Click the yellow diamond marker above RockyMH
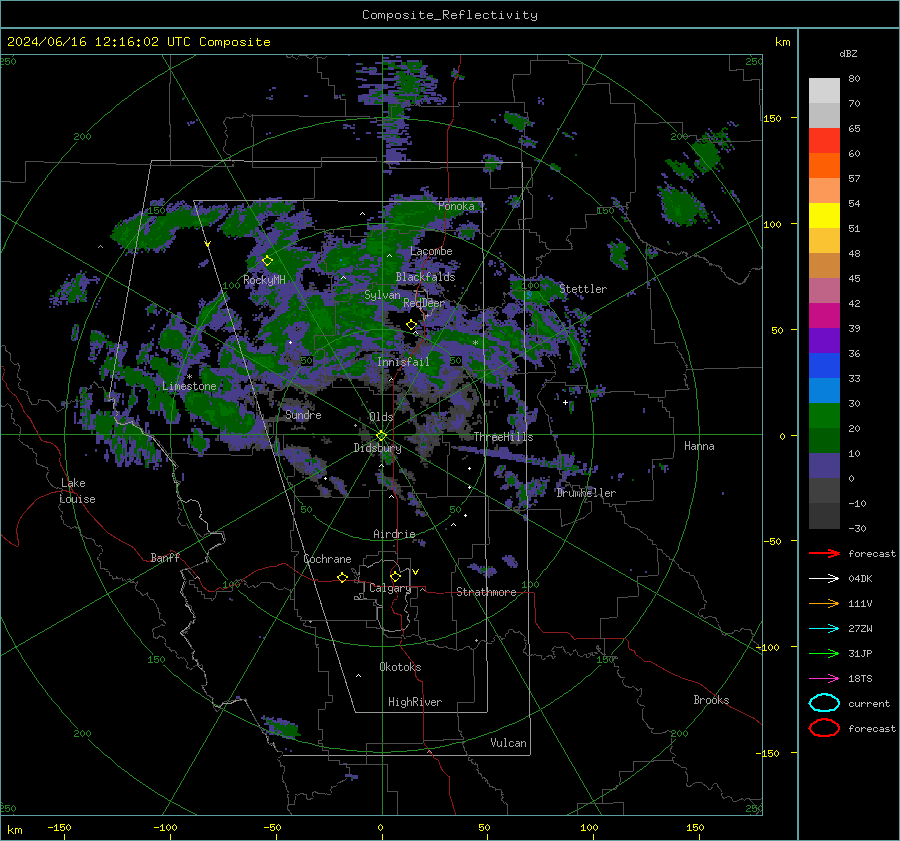Image resolution: width=900 pixels, height=841 pixels. pyautogui.click(x=267, y=261)
